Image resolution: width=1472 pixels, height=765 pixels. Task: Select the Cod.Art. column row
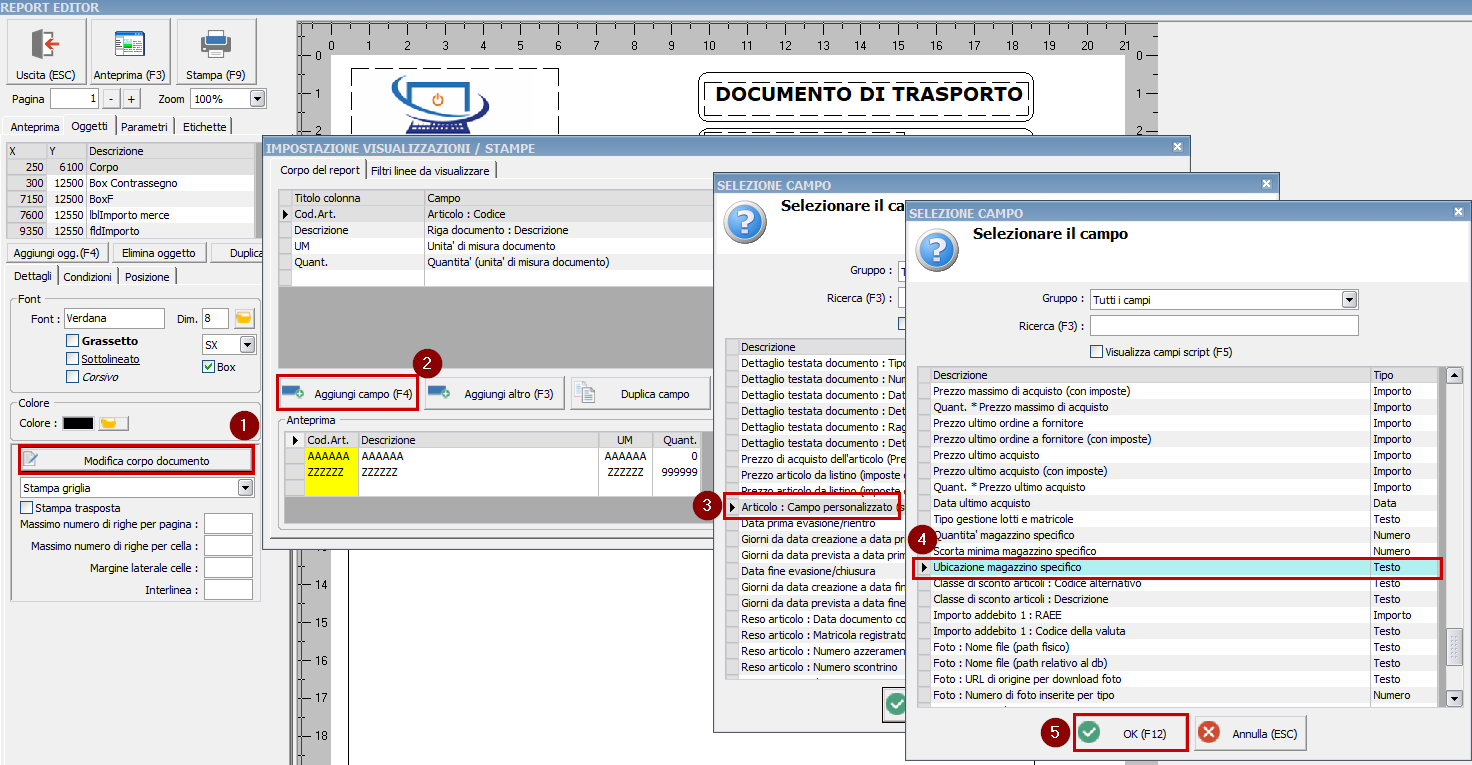click(x=495, y=214)
